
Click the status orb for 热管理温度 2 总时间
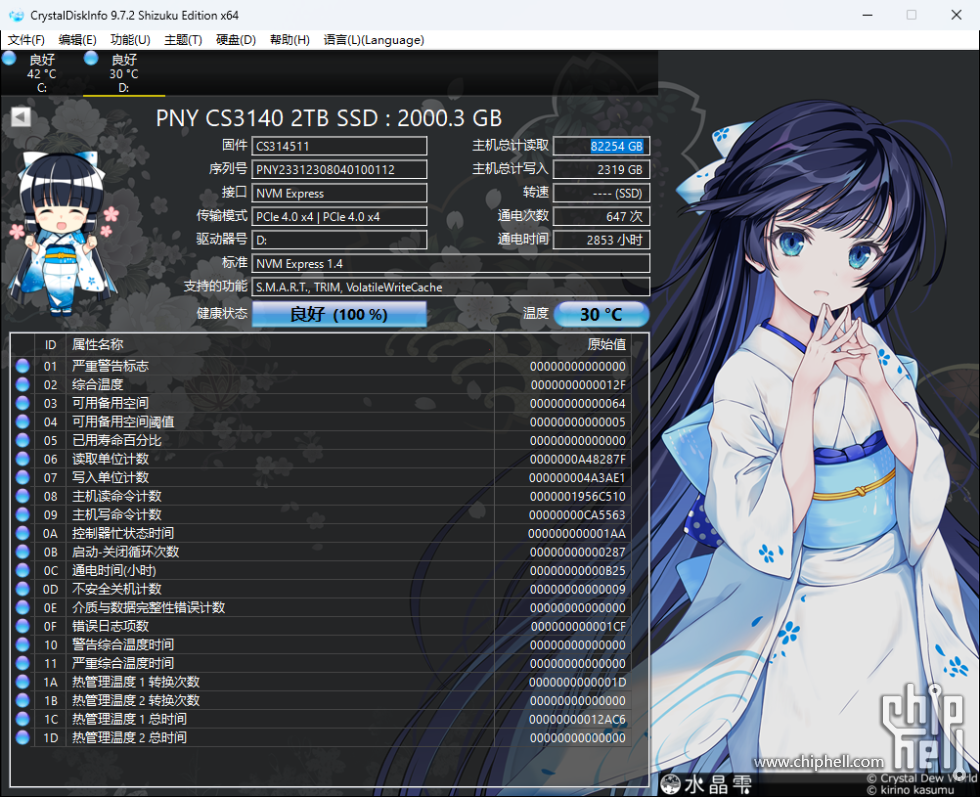[x=23, y=737]
